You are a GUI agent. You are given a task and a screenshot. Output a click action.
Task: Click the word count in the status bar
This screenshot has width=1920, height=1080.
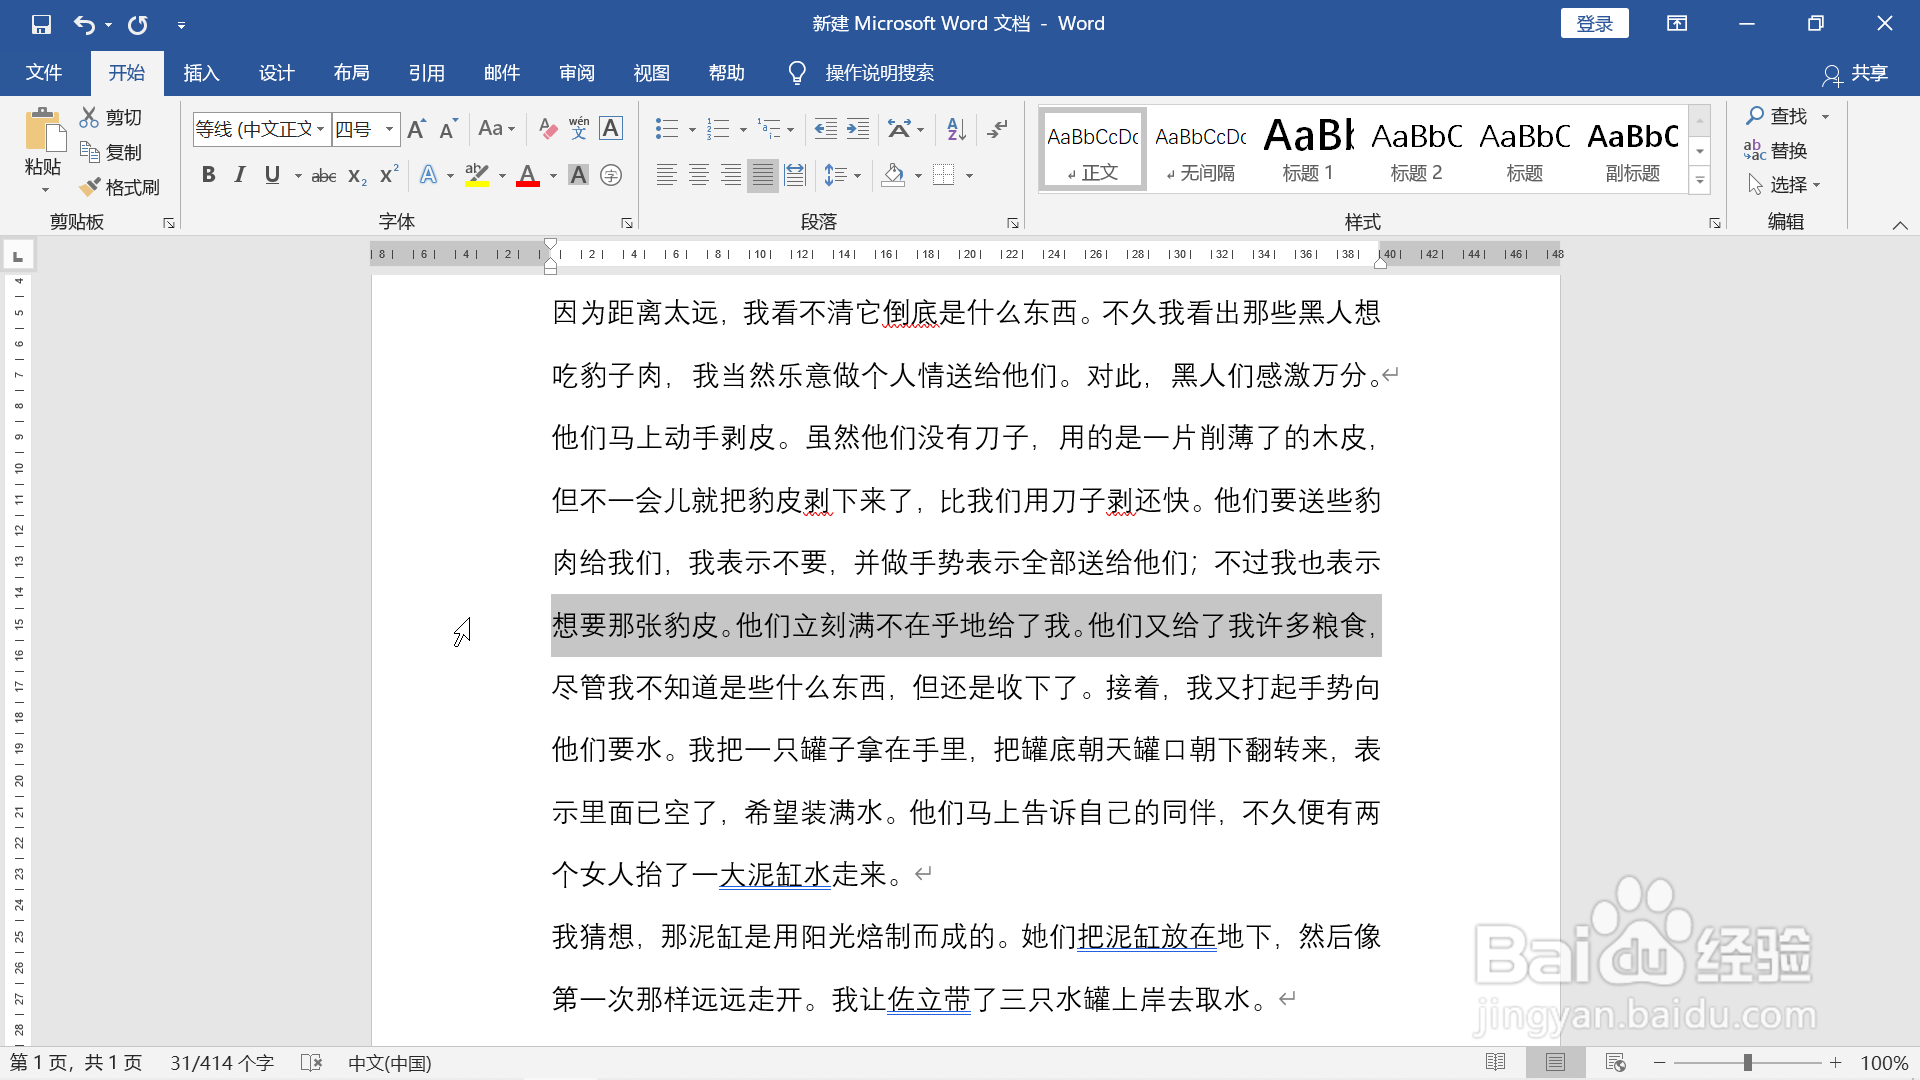221,1062
